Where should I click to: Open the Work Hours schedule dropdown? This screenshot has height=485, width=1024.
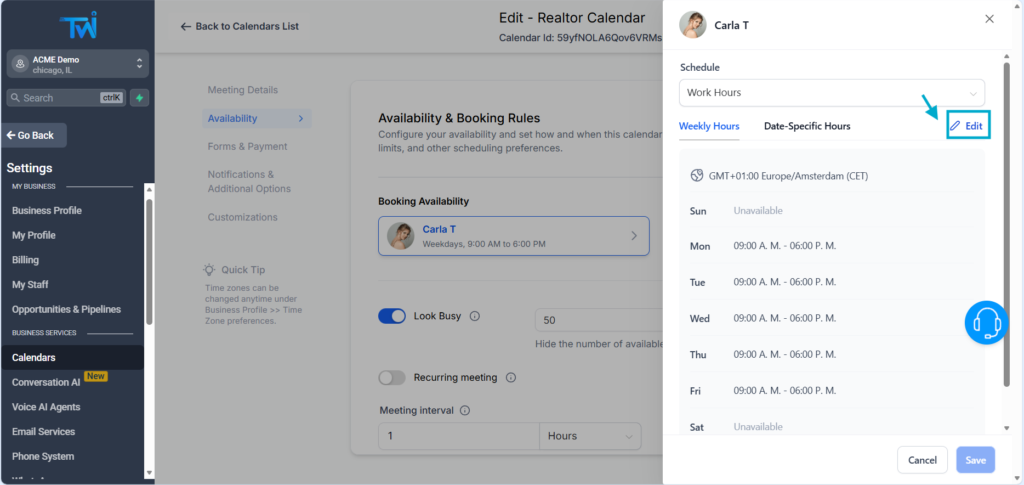point(831,93)
